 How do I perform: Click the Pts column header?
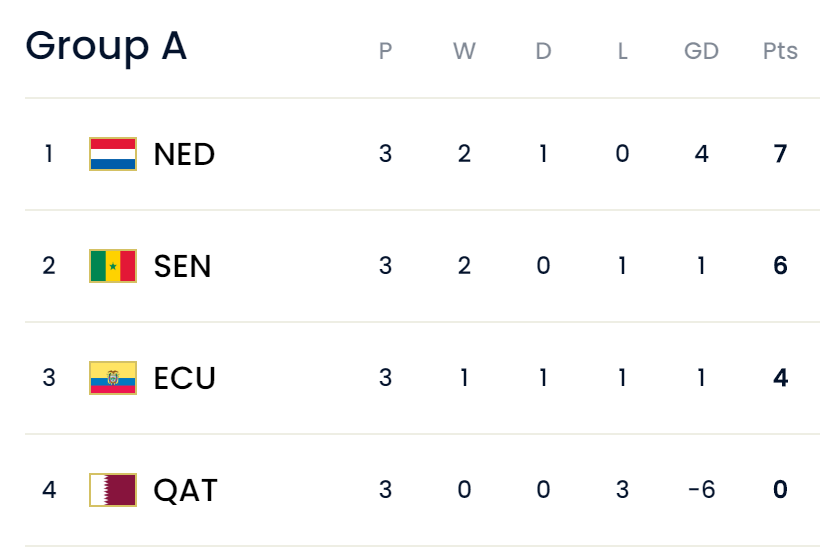(x=780, y=51)
